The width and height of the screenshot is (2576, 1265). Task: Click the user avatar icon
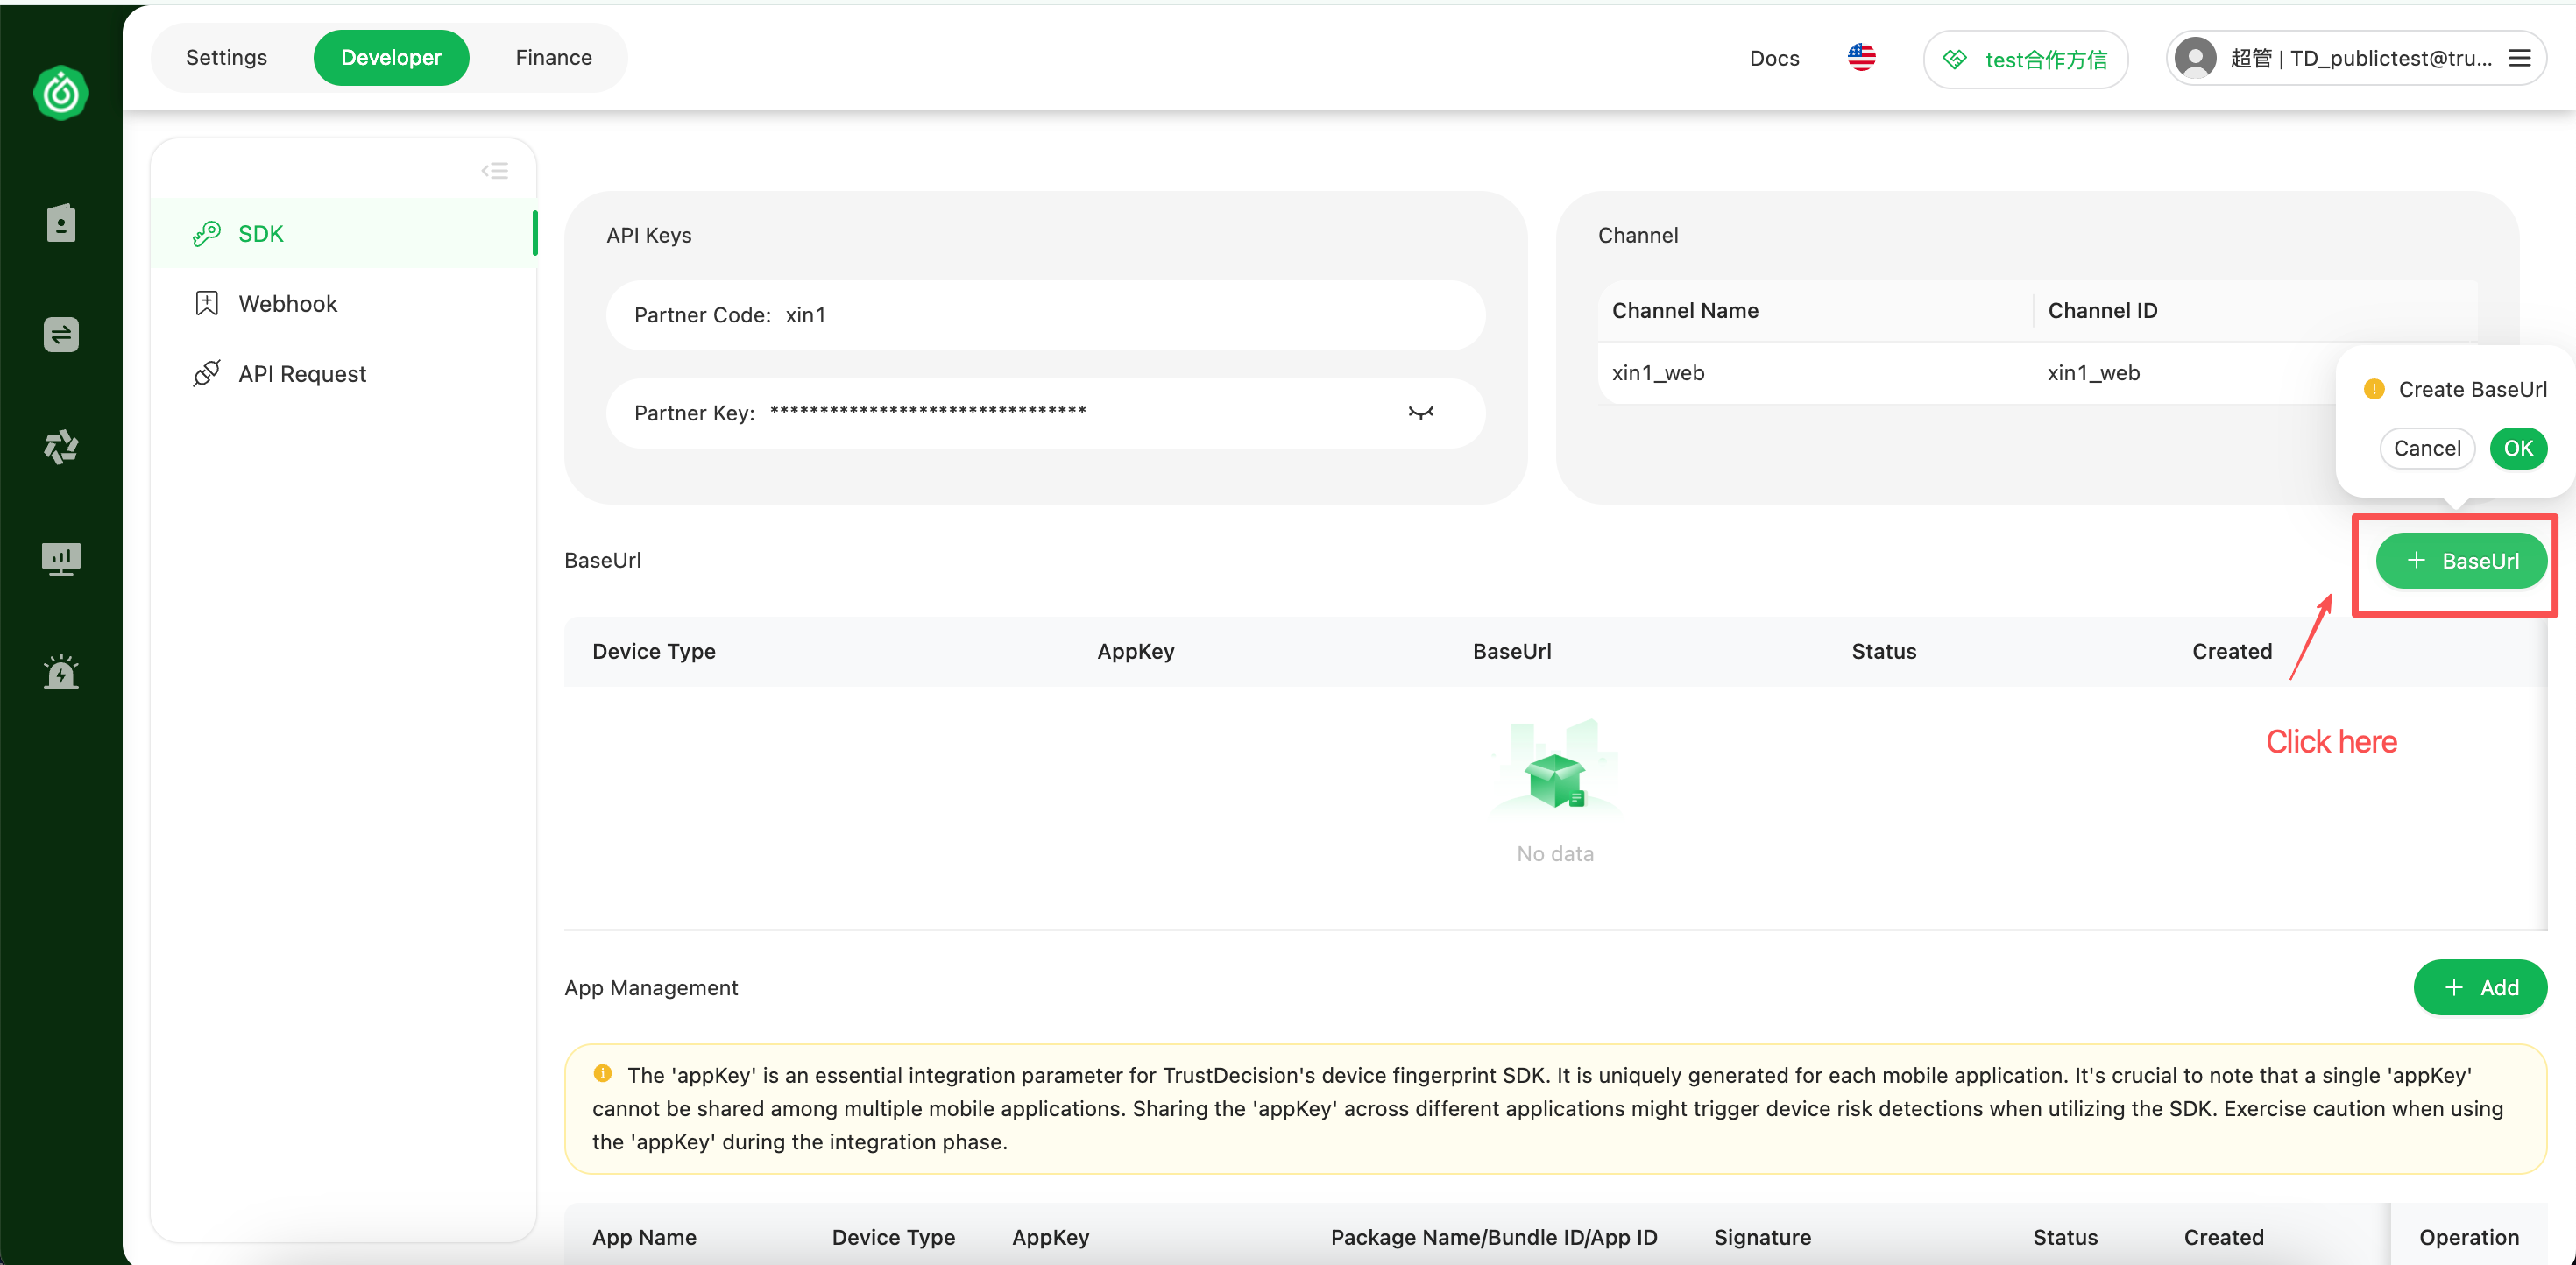coord(2195,58)
